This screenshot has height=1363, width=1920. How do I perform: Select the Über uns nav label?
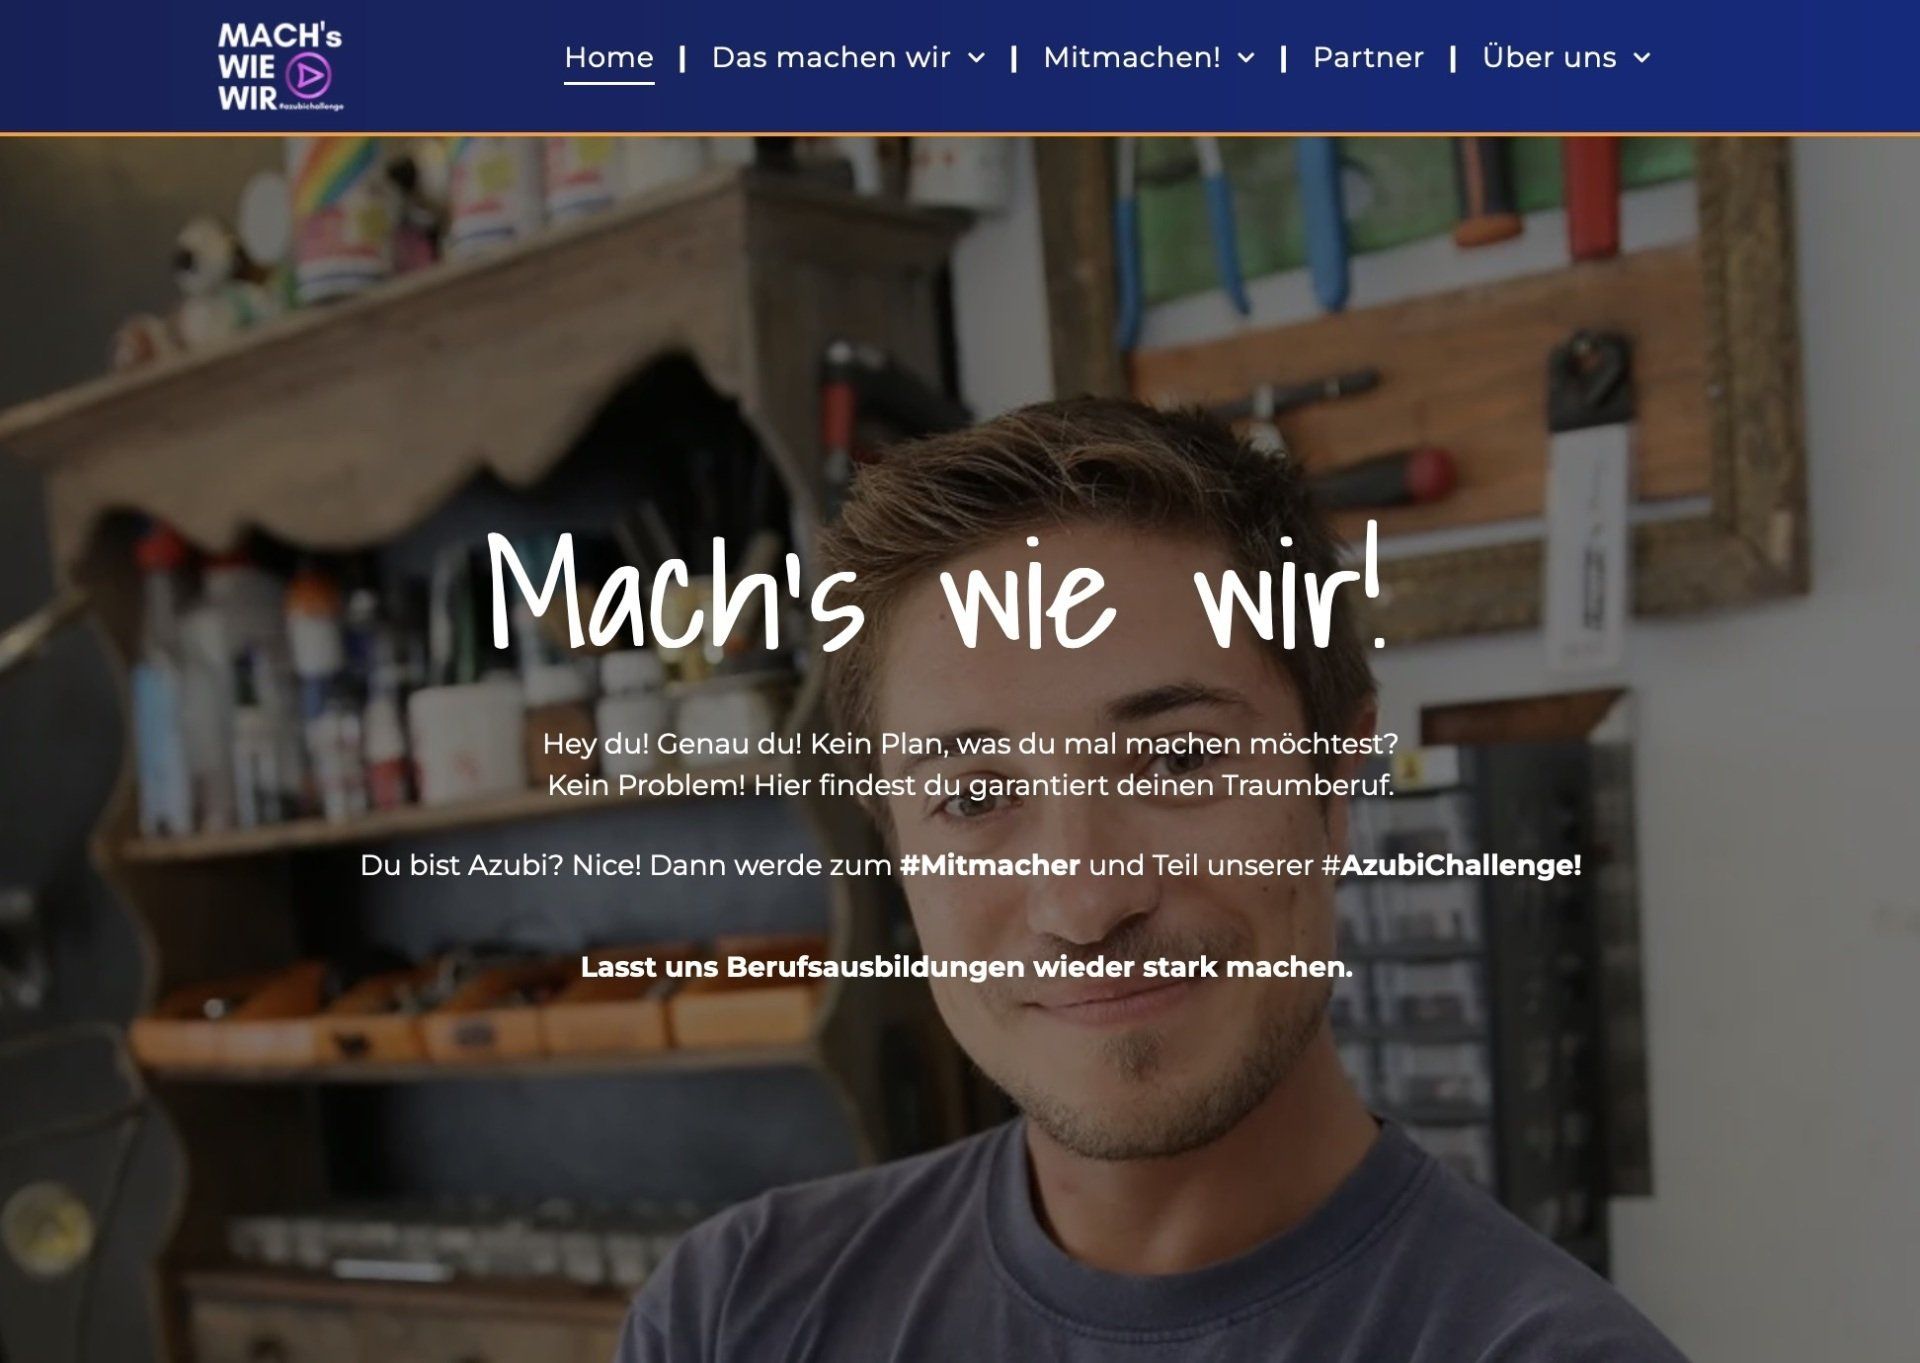click(1549, 58)
